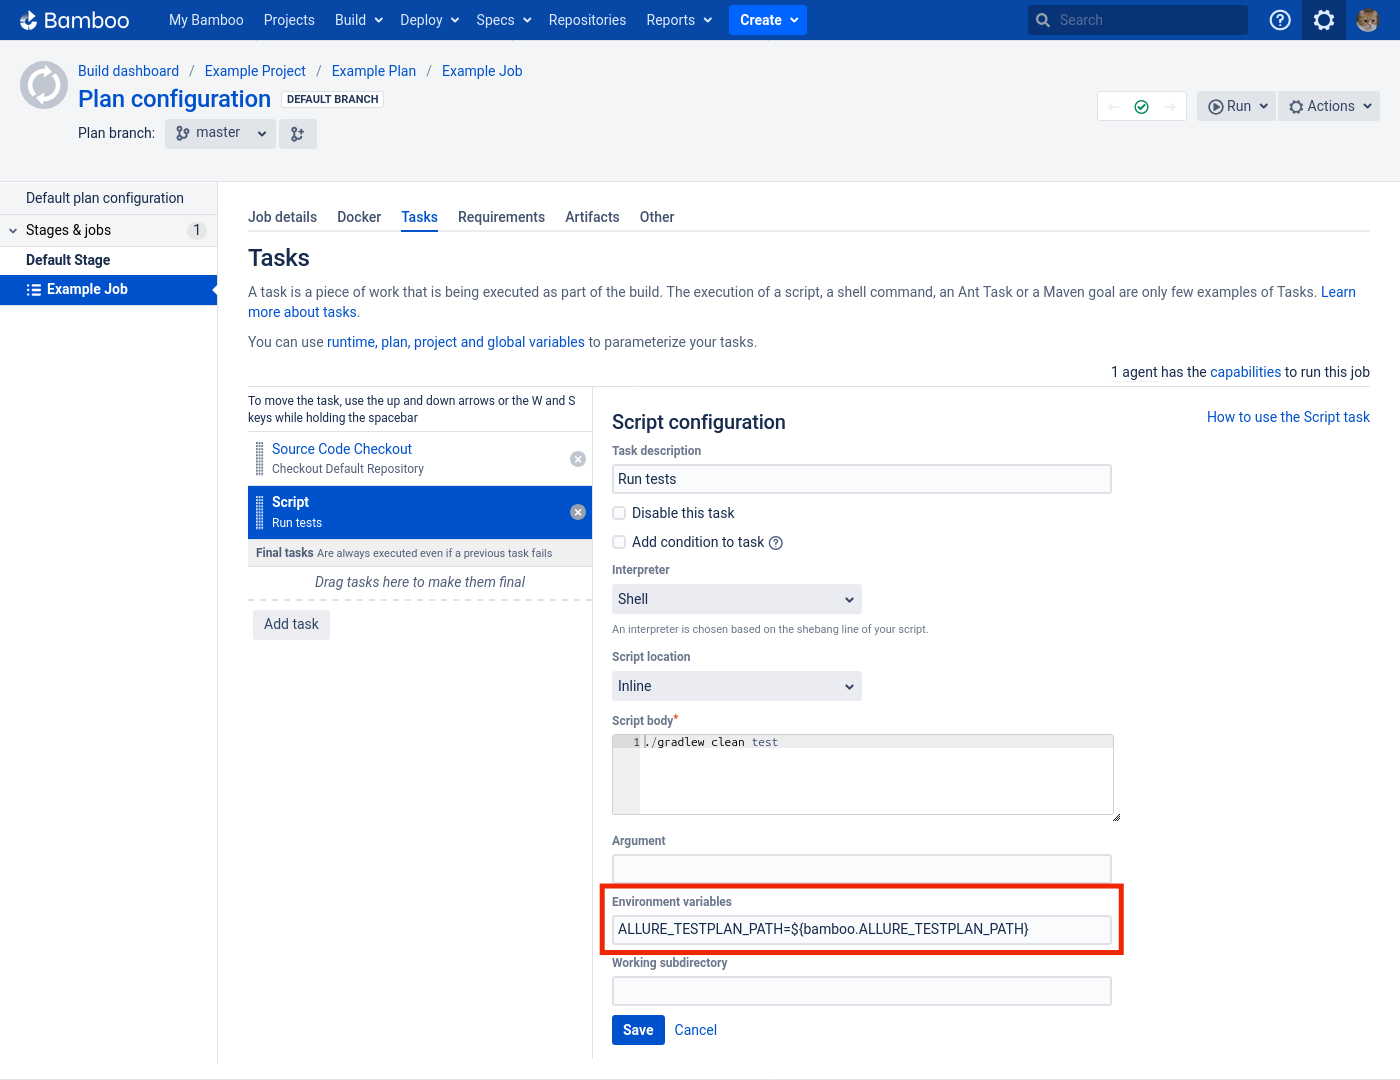Remove the Script task via its x icon
Viewport: 1400px width, 1080px height.
tap(578, 511)
